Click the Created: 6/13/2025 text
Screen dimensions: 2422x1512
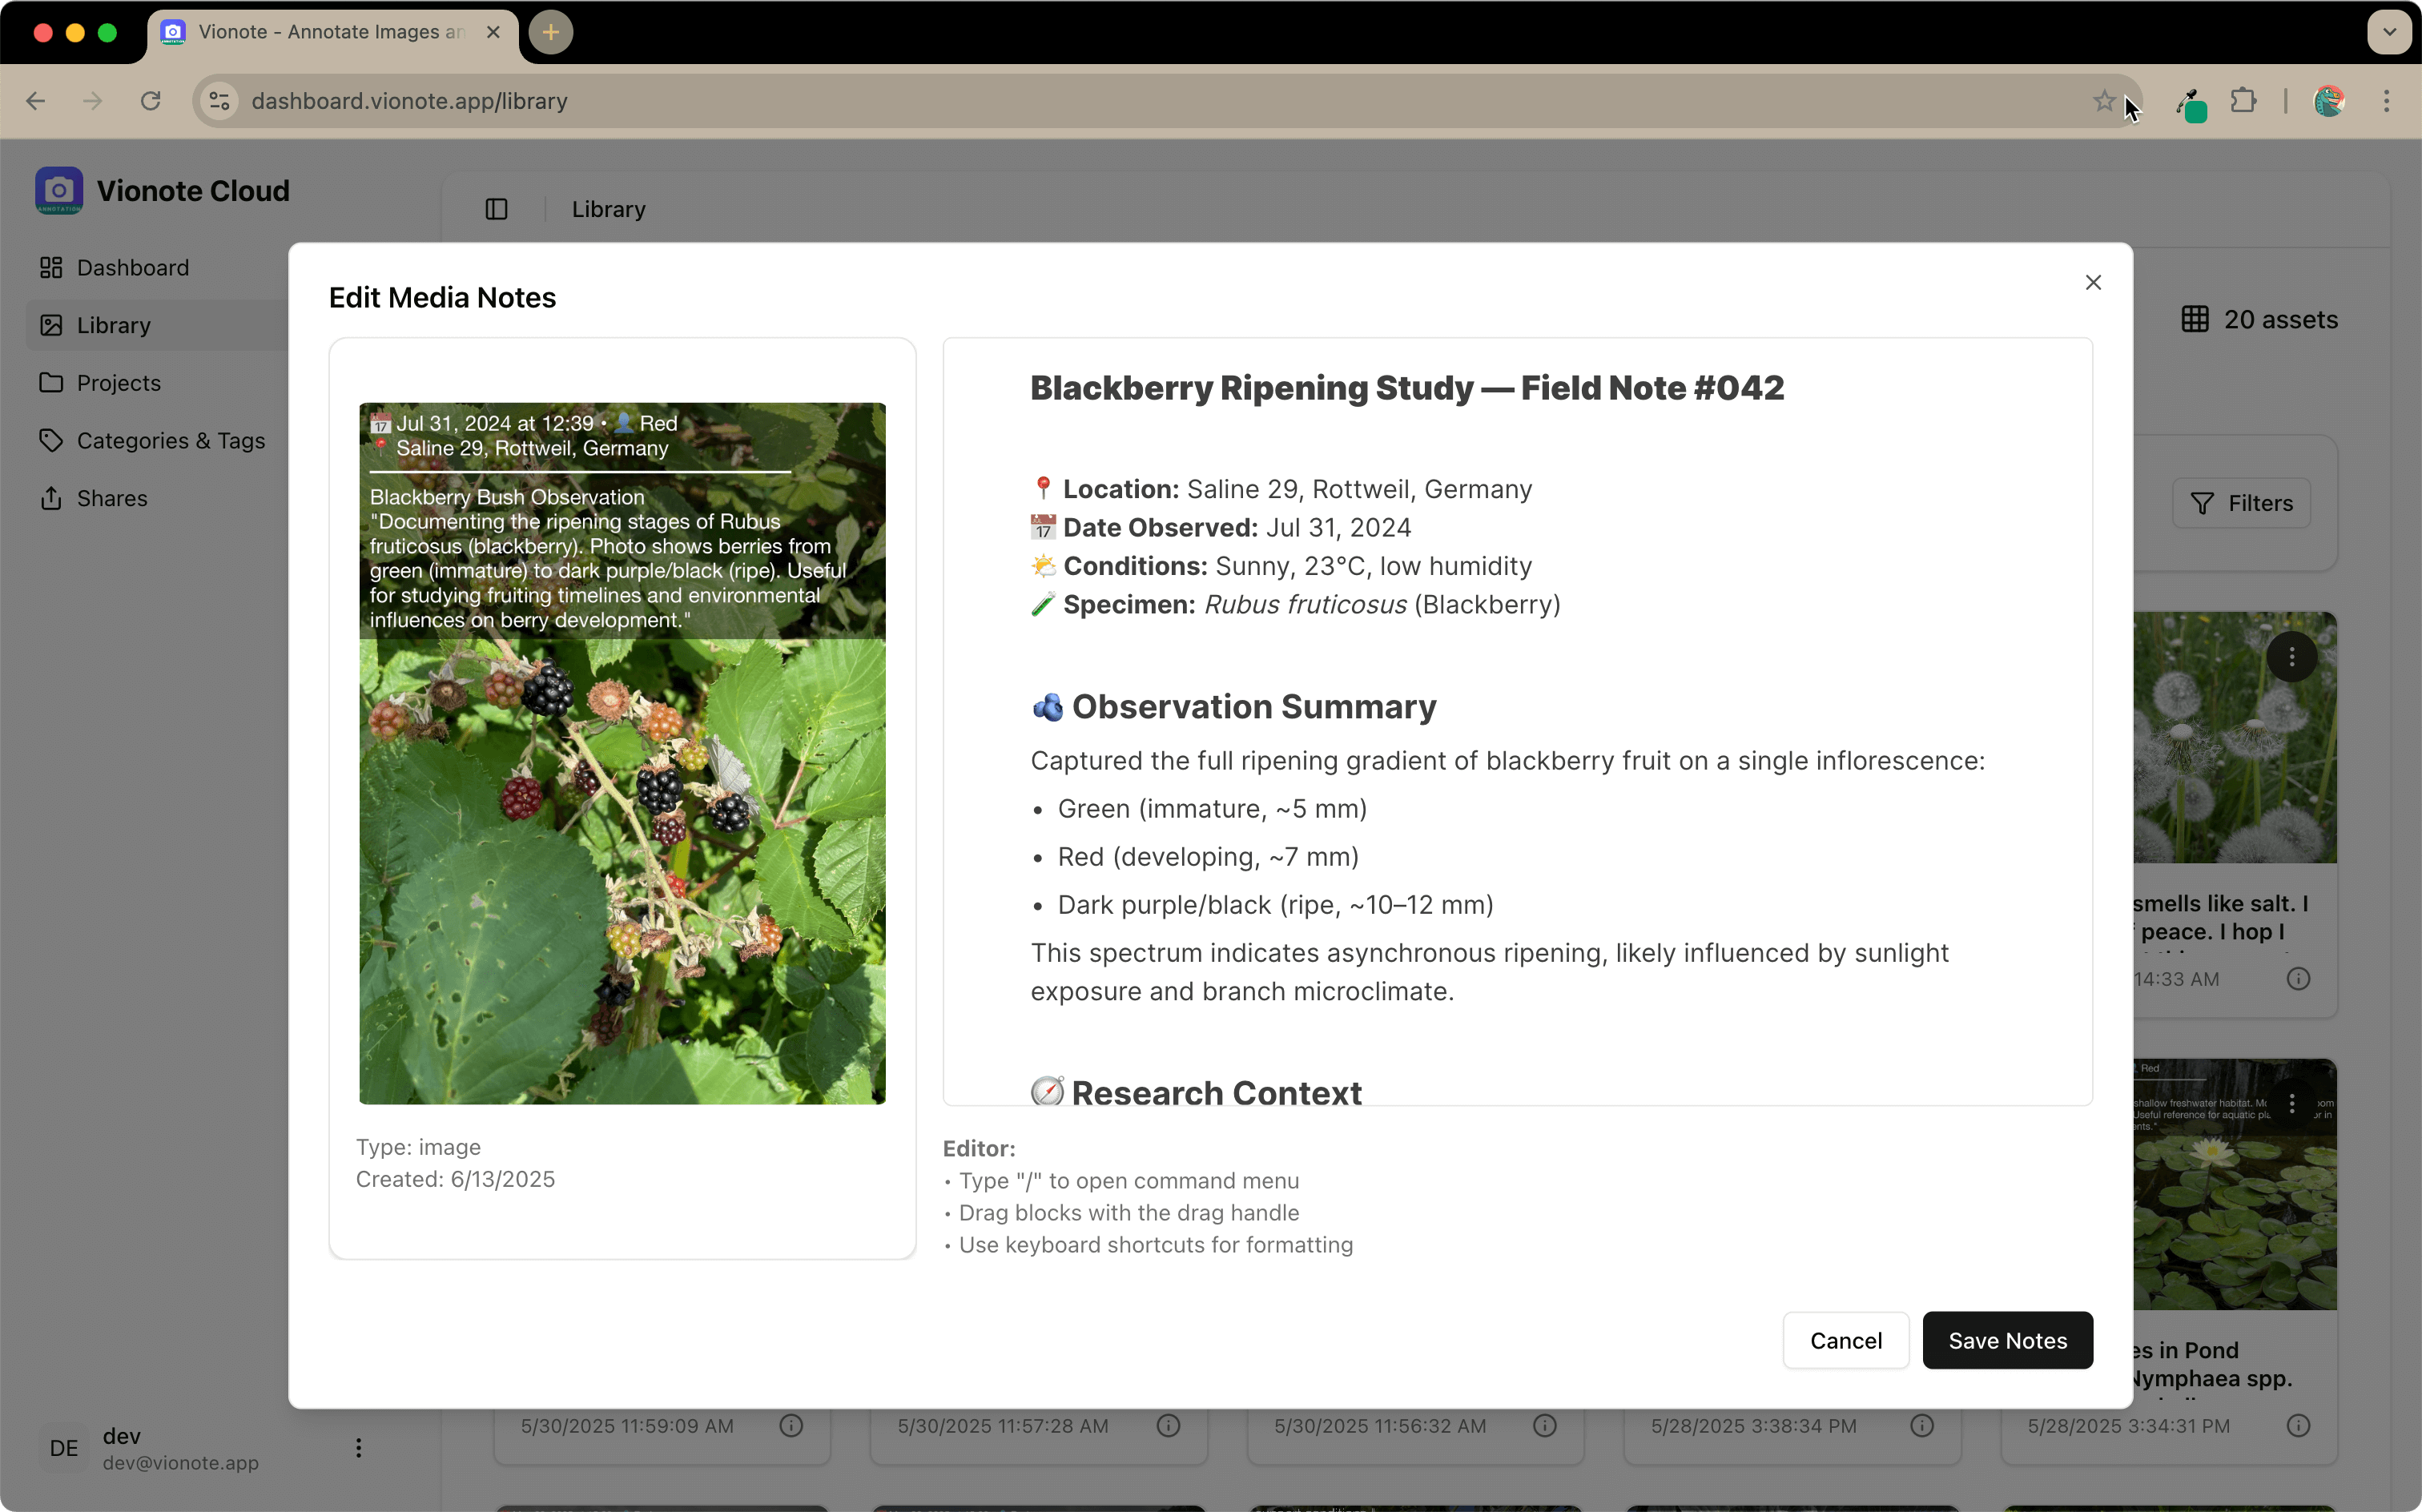[x=455, y=1179]
